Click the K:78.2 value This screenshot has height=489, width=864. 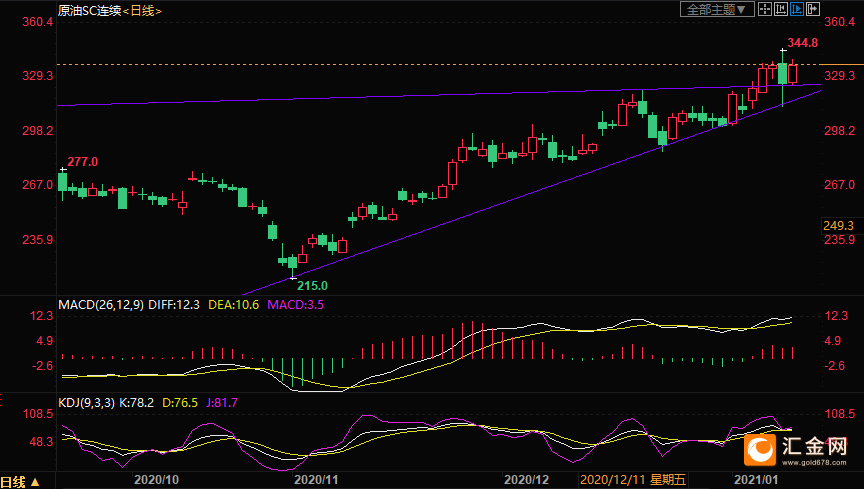tap(136, 402)
